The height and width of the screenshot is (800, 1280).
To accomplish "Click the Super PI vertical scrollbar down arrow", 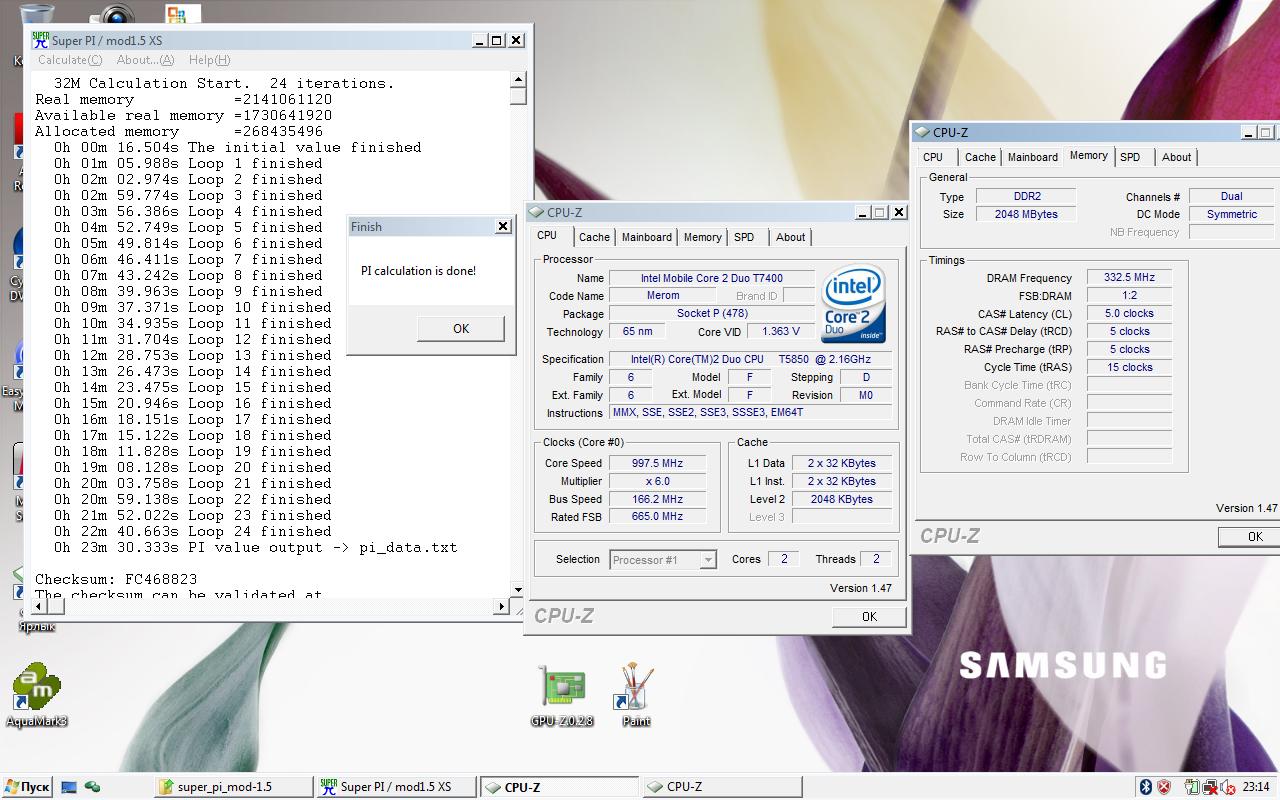I will click(518, 590).
